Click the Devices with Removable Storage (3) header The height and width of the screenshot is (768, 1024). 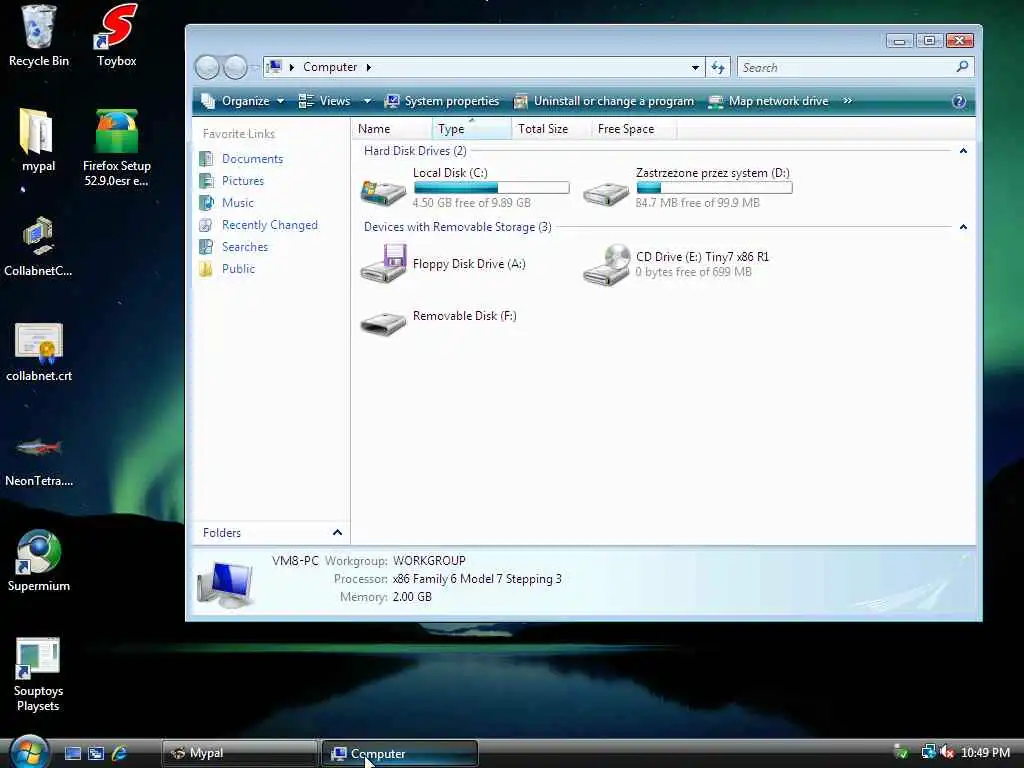coord(457,227)
